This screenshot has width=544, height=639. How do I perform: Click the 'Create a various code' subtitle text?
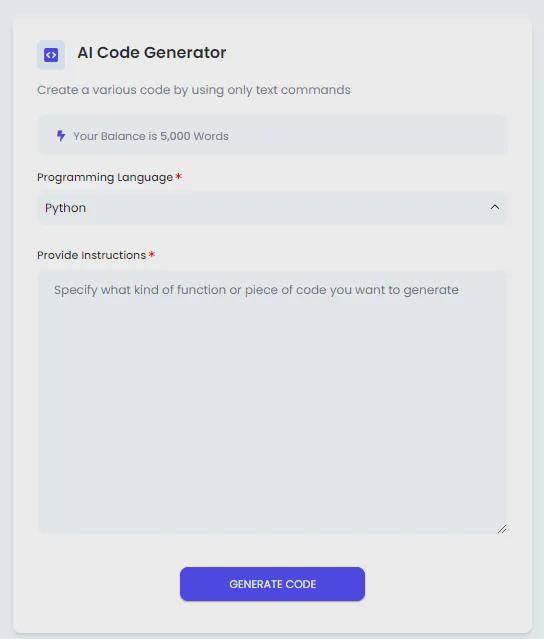tap(194, 90)
